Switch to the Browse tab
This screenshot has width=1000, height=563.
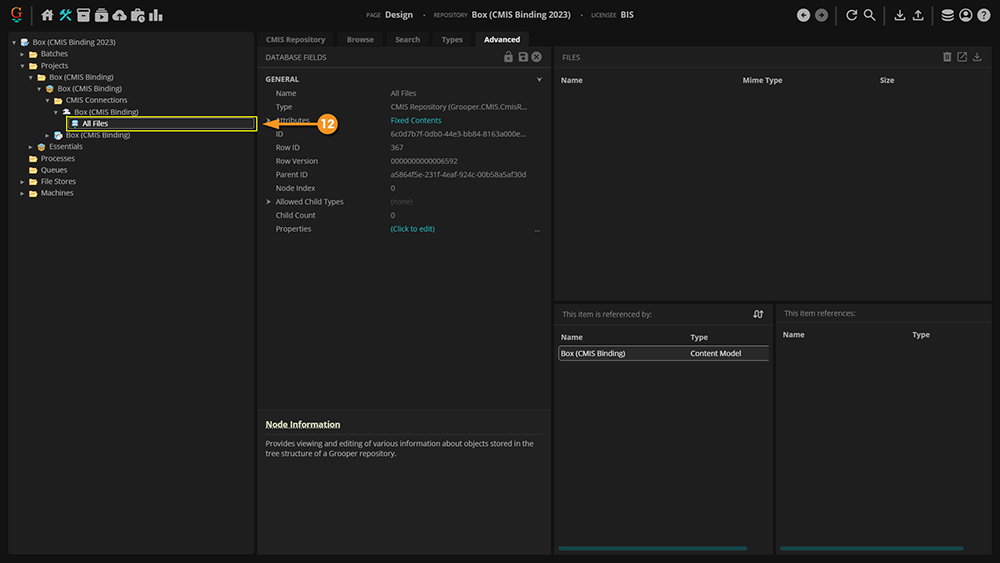pos(360,39)
